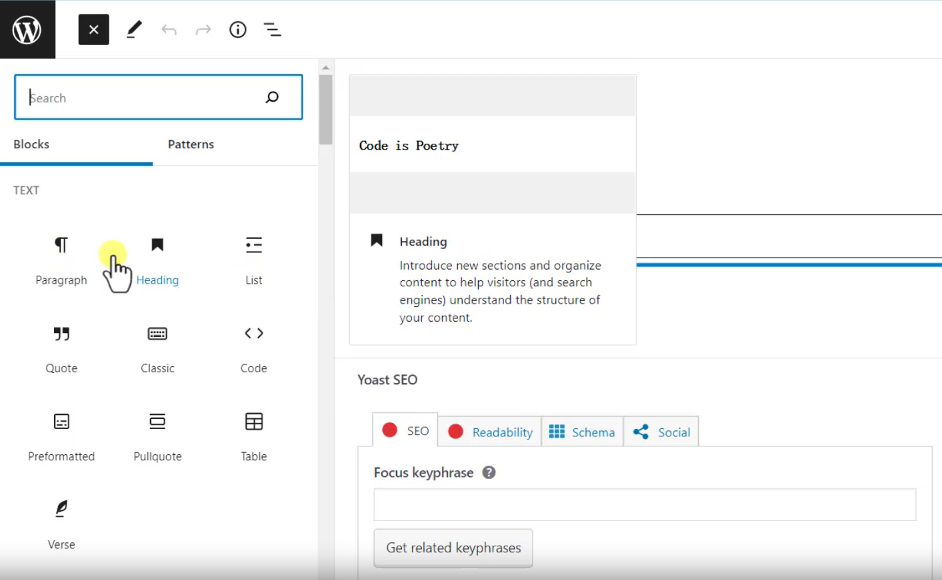Screen dimensions: 942x580
Task: Insert a Heading block
Action: tap(157, 259)
